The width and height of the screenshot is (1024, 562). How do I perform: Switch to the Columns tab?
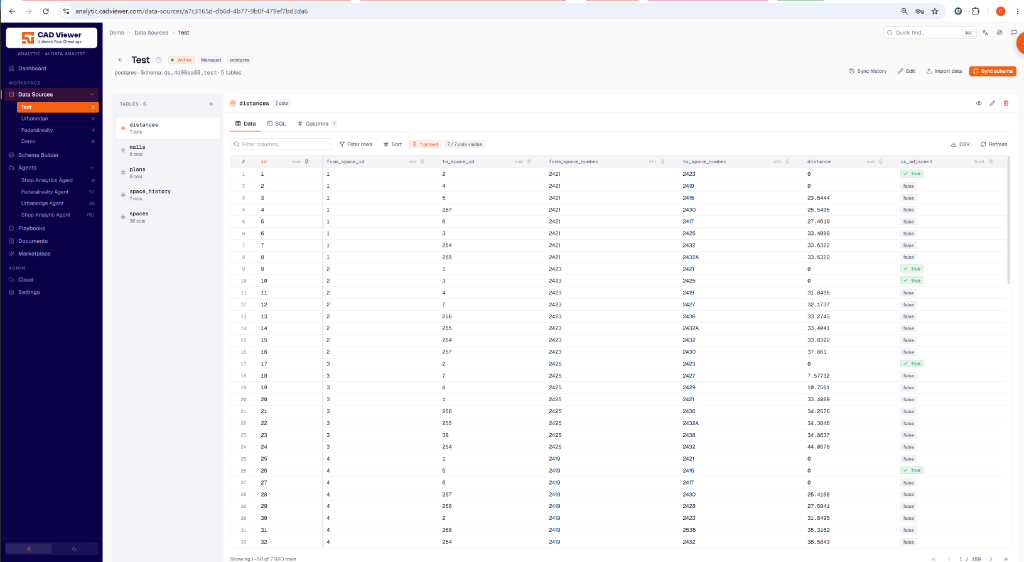[317, 124]
